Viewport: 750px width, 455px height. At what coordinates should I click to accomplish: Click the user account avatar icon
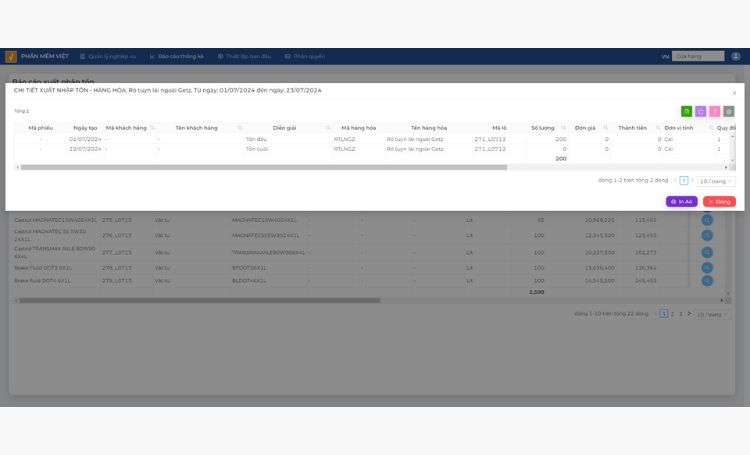(736, 56)
